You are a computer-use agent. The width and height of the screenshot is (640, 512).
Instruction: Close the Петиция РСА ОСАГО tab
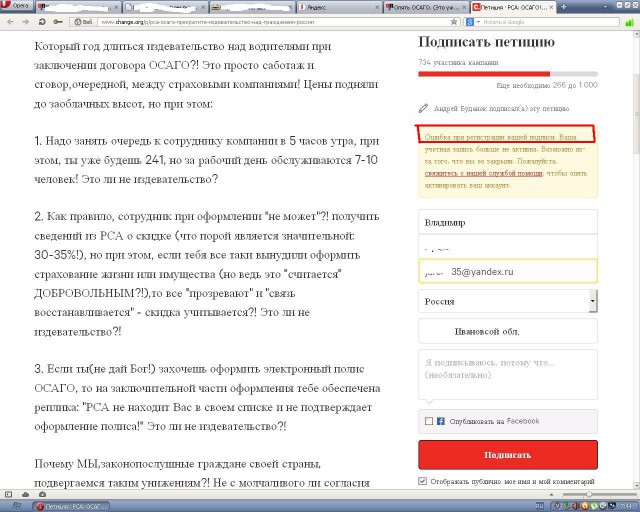tap(551, 7)
